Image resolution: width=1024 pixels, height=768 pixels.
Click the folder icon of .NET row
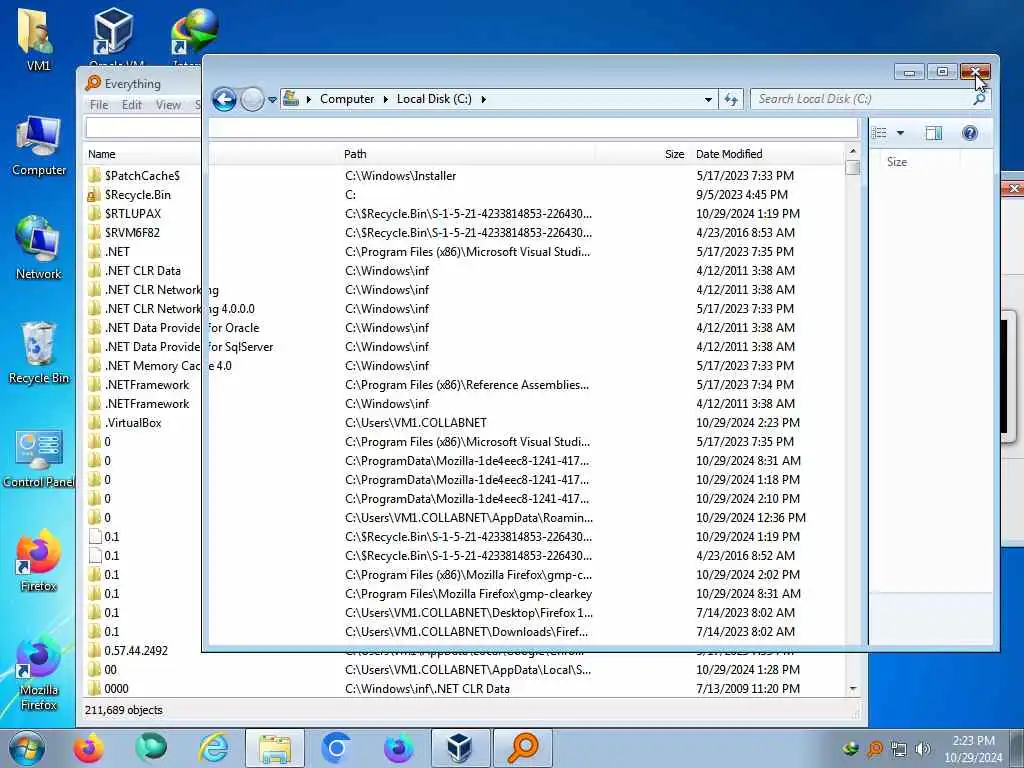[94, 251]
